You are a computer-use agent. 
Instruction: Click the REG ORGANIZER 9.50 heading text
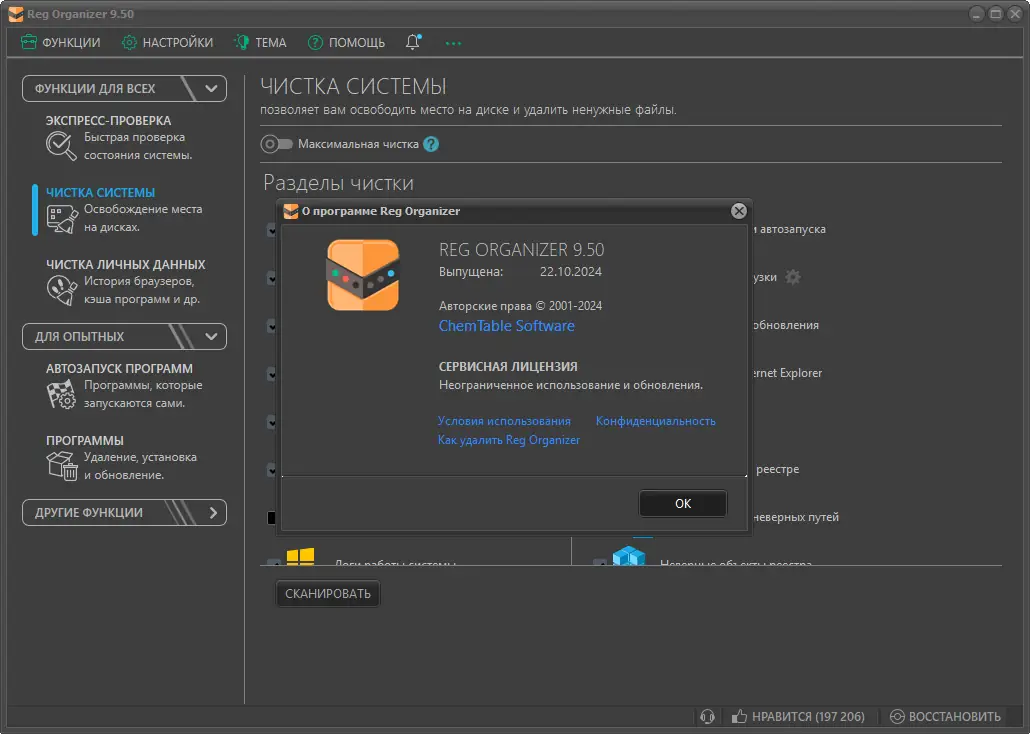pos(522,250)
